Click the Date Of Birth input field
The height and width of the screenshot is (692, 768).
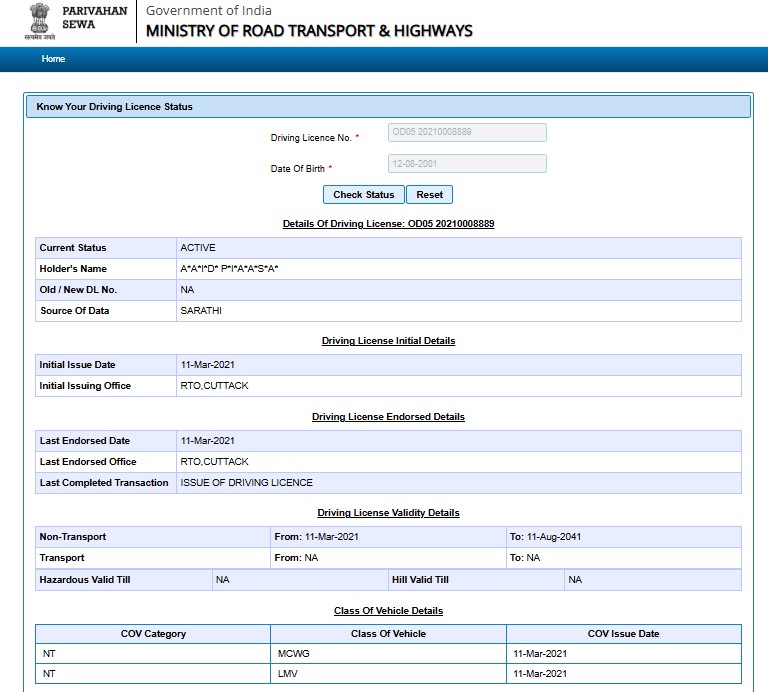pyautogui.click(x=467, y=164)
